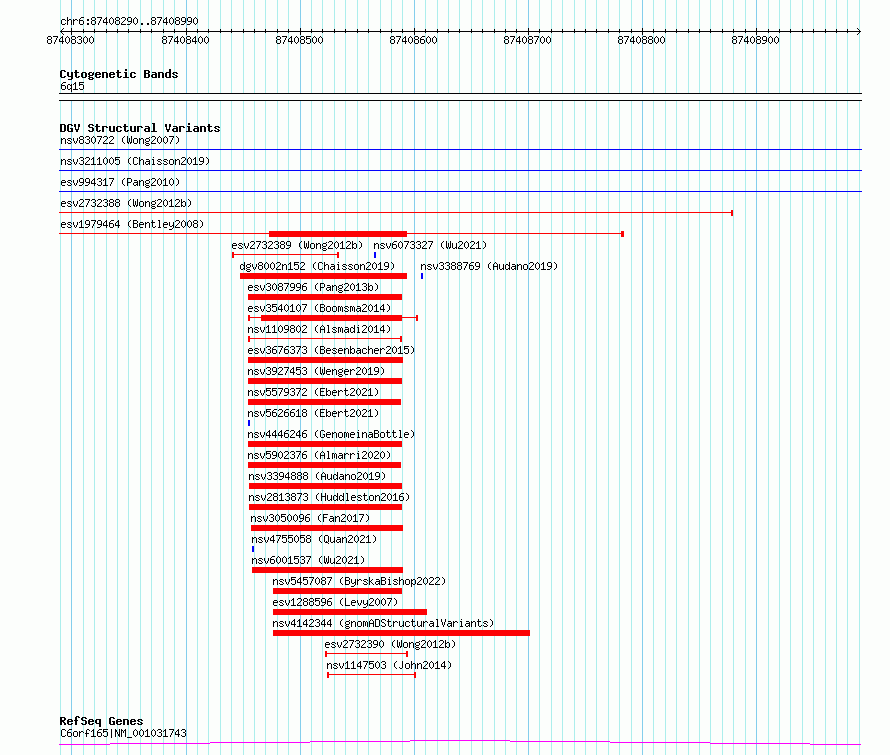Click esv3540107 (Boomsma2014) label

tap(319, 308)
